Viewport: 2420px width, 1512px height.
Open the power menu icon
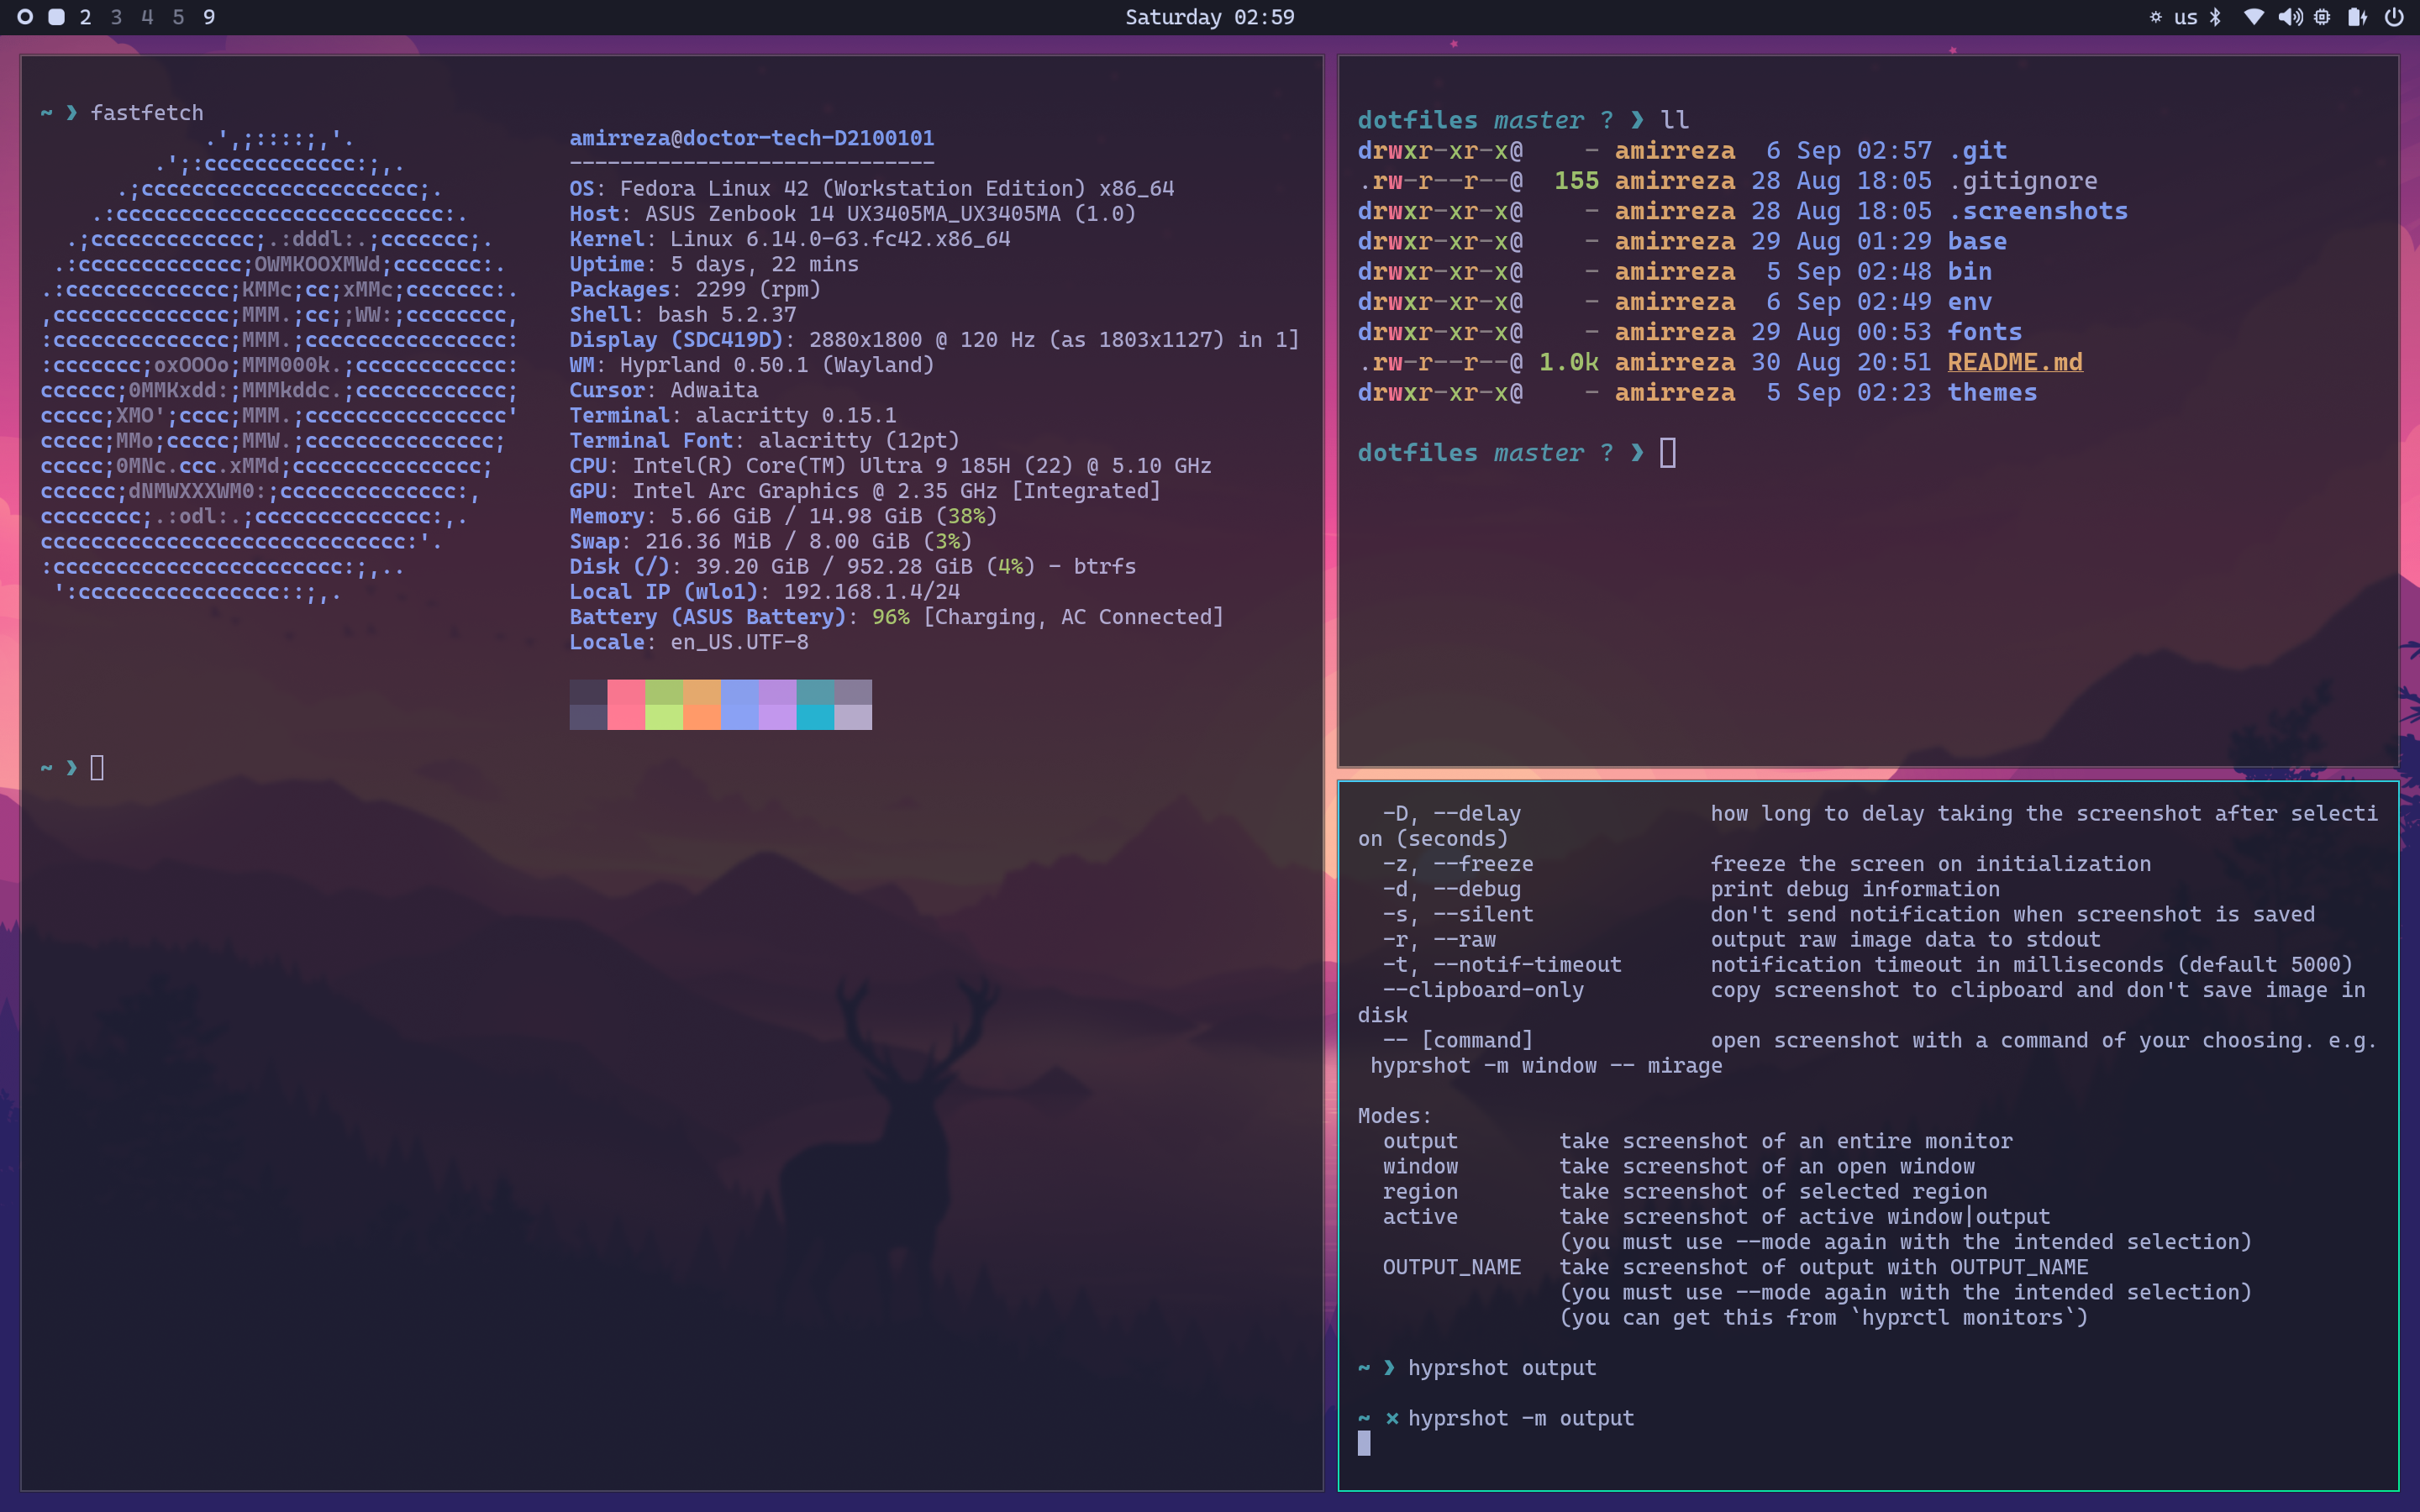(2393, 17)
